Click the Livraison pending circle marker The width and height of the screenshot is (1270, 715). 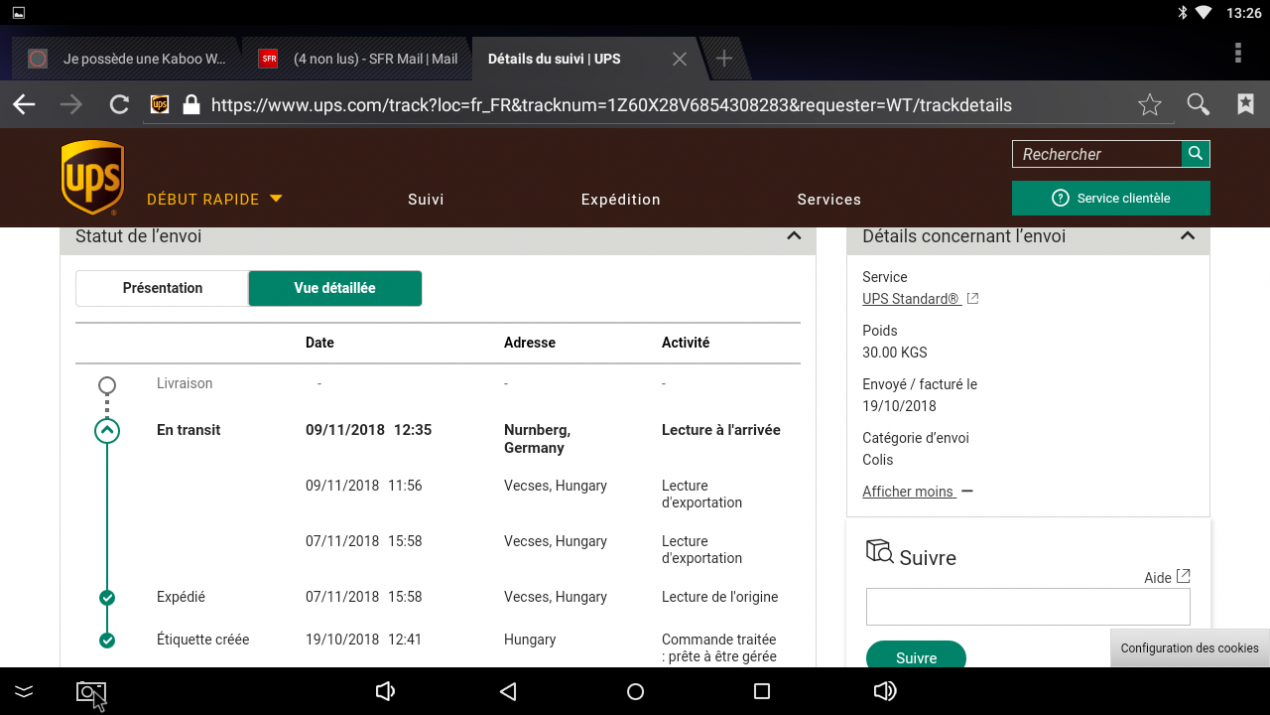pos(107,385)
